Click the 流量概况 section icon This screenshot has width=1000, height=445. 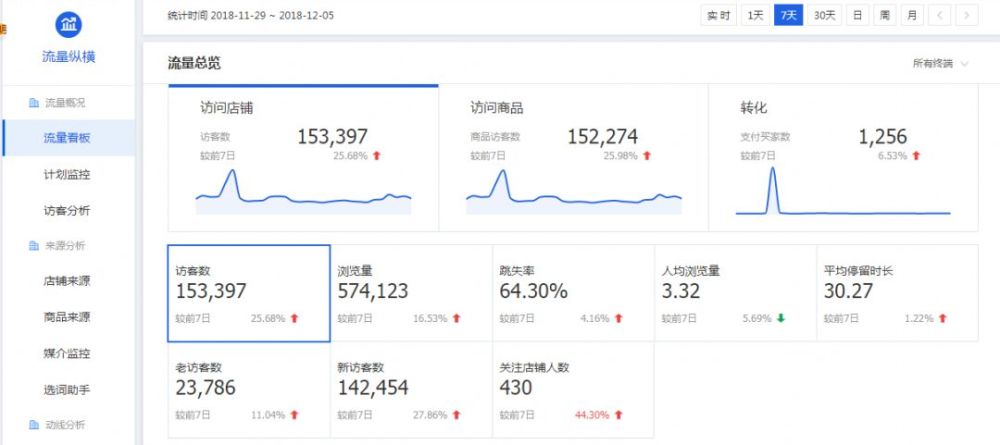point(34,103)
